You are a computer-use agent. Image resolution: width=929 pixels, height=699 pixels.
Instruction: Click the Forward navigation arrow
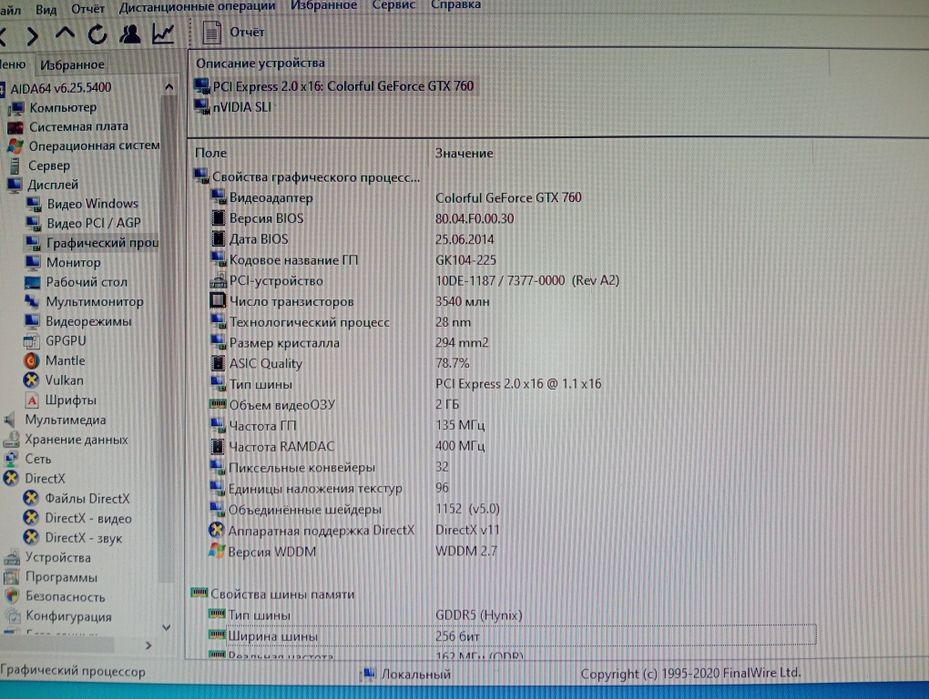point(33,36)
